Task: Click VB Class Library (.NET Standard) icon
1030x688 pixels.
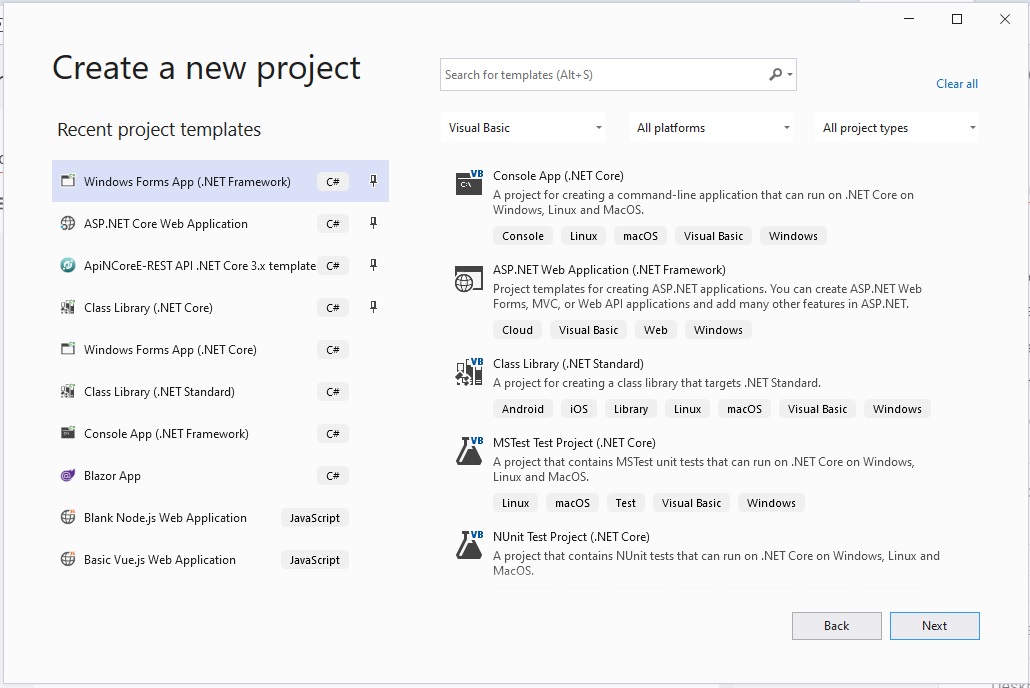Action: (x=469, y=372)
